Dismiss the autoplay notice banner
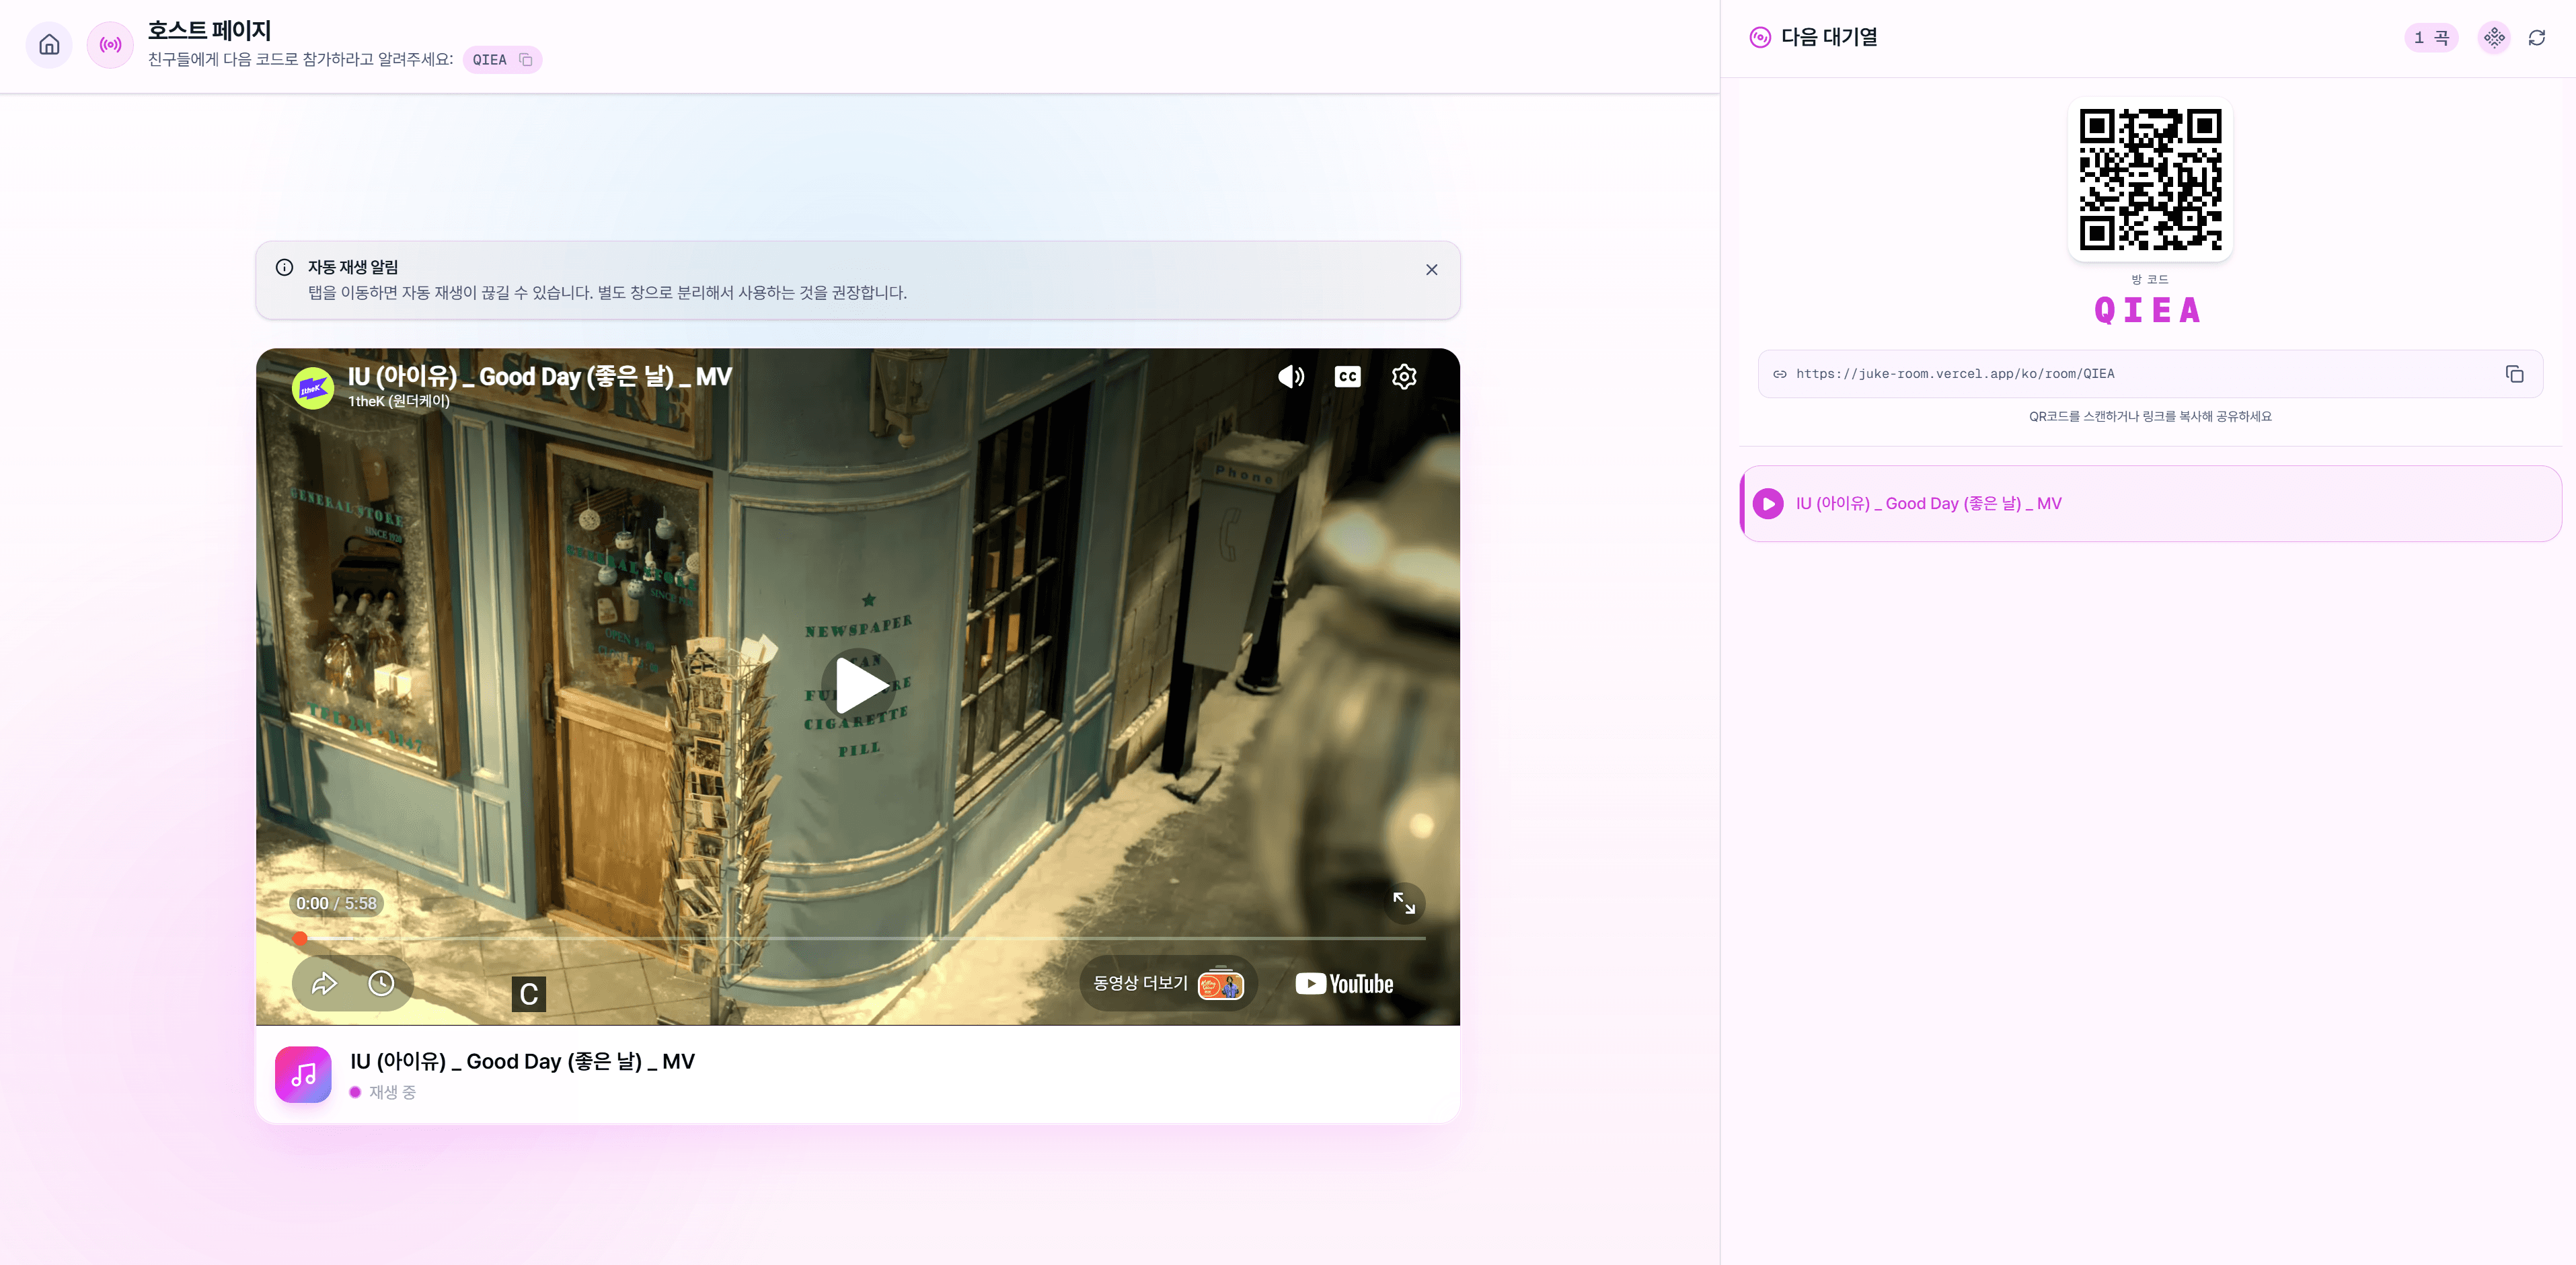 1431,270
